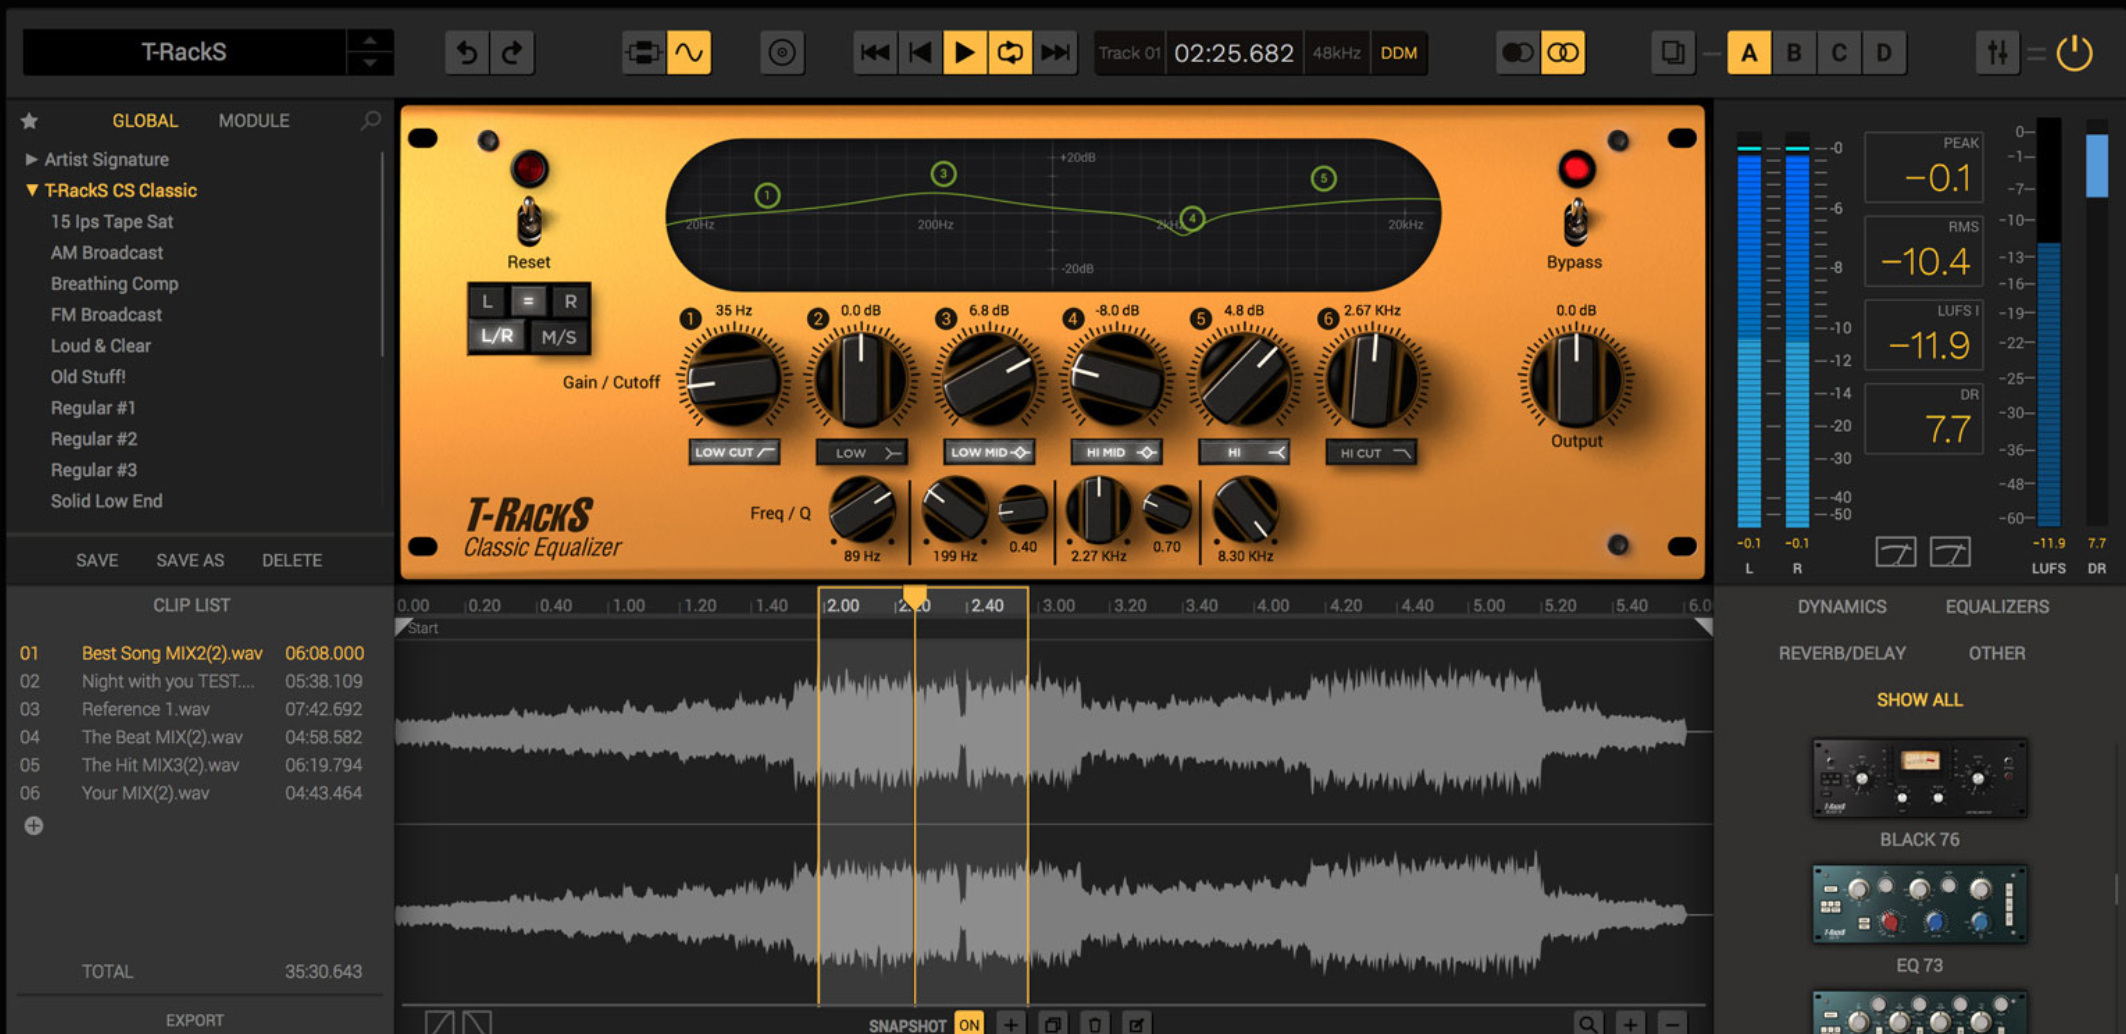The height and width of the screenshot is (1034, 2126).
Task: Toggle the LOW CUT filter type button
Action: pyautogui.click(x=734, y=452)
